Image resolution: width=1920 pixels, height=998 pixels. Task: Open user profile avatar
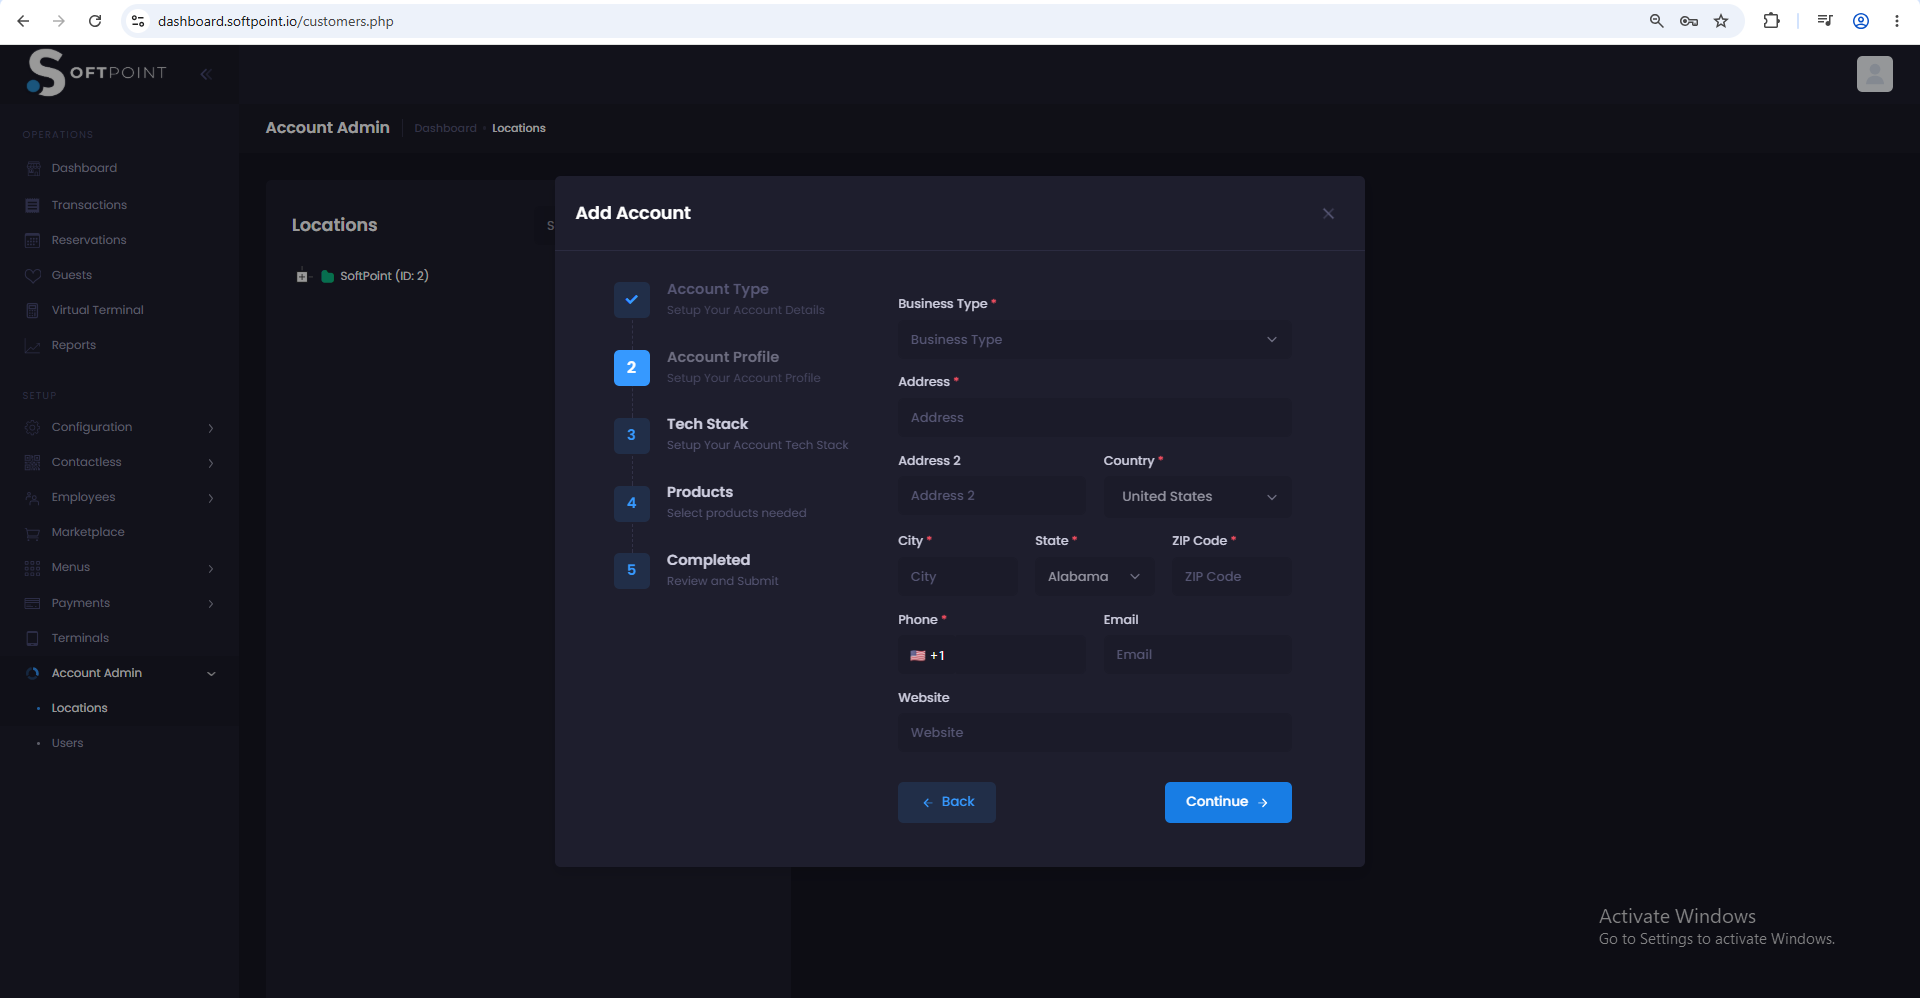pyautogui.click(x=1875, y=74)
